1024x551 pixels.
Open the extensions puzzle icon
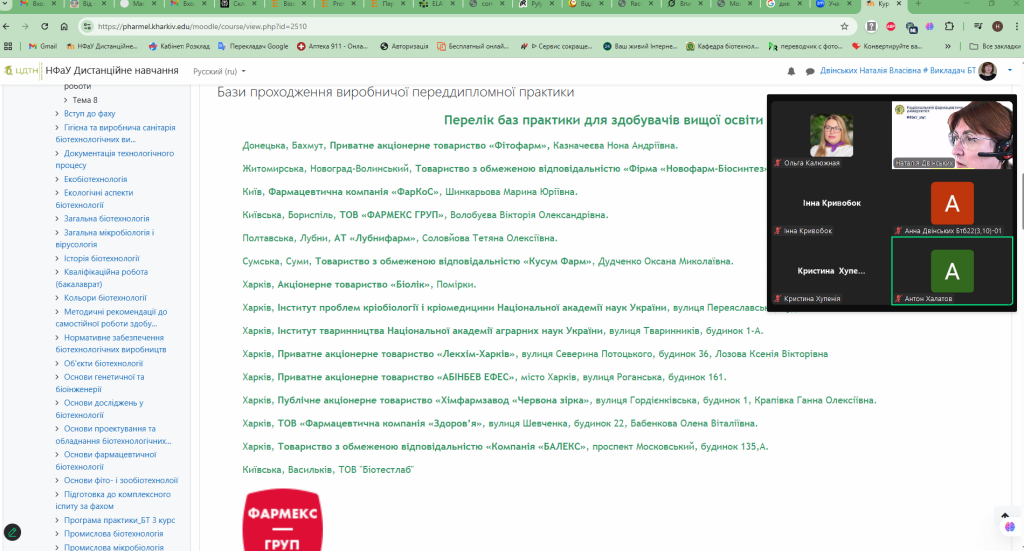point(950,27)
